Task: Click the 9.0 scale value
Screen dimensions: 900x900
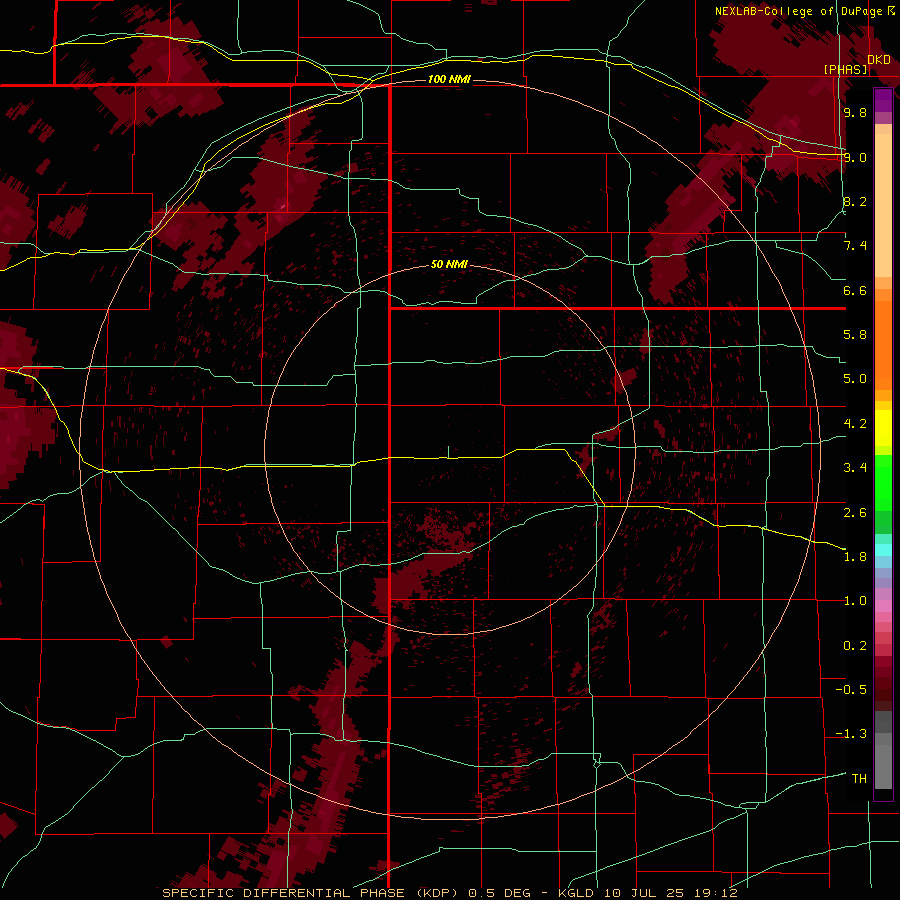Action: [x=855, y=157]
